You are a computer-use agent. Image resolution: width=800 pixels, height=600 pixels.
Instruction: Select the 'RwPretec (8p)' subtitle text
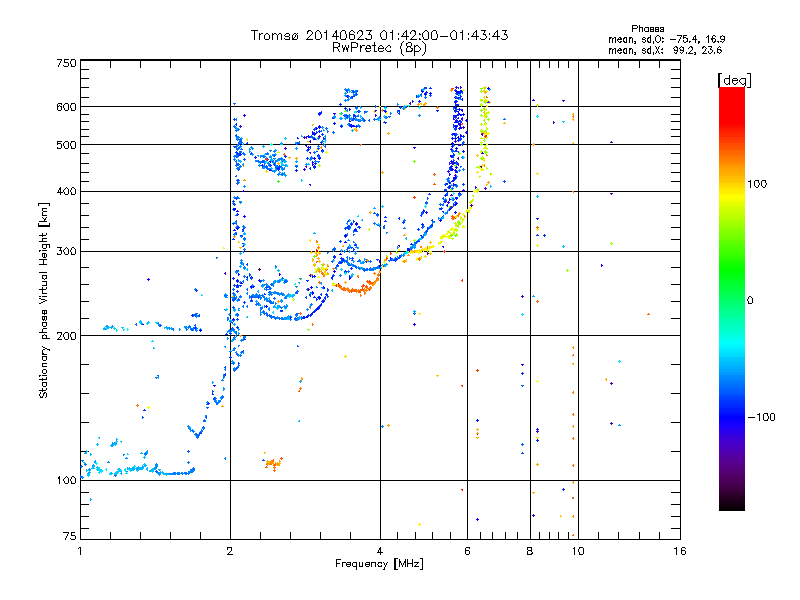(x=380, y=48)
